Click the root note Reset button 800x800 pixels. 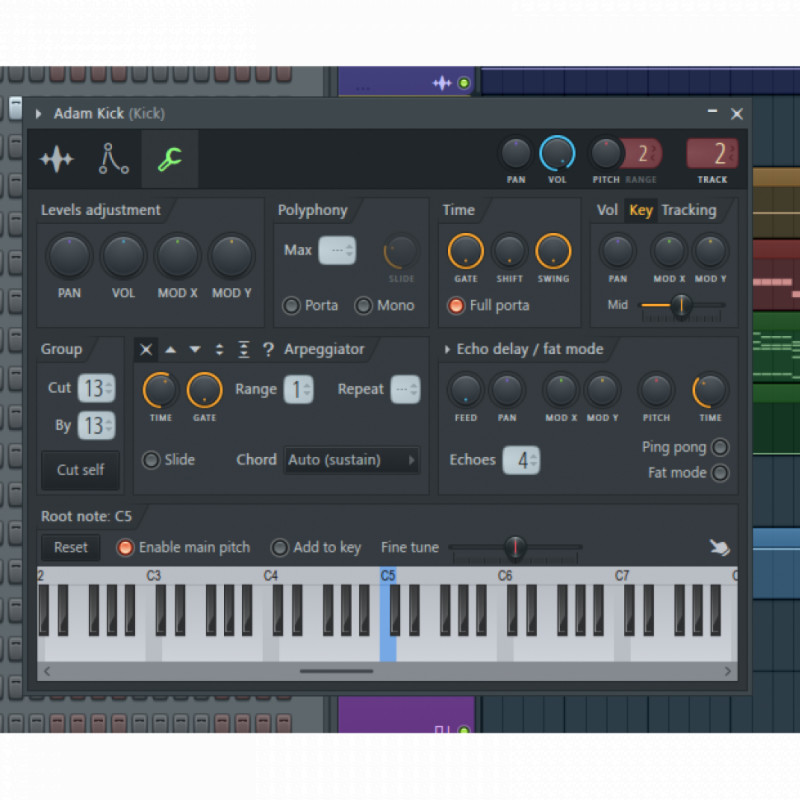click(71, 547)
